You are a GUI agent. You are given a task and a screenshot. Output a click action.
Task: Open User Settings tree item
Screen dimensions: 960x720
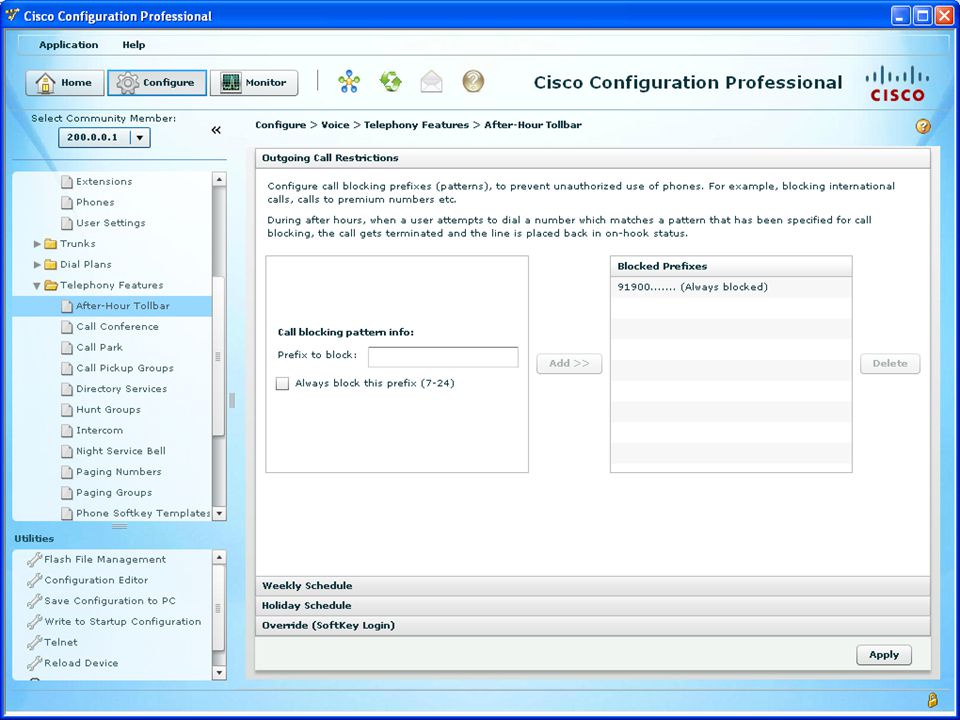tap(110, 223)
